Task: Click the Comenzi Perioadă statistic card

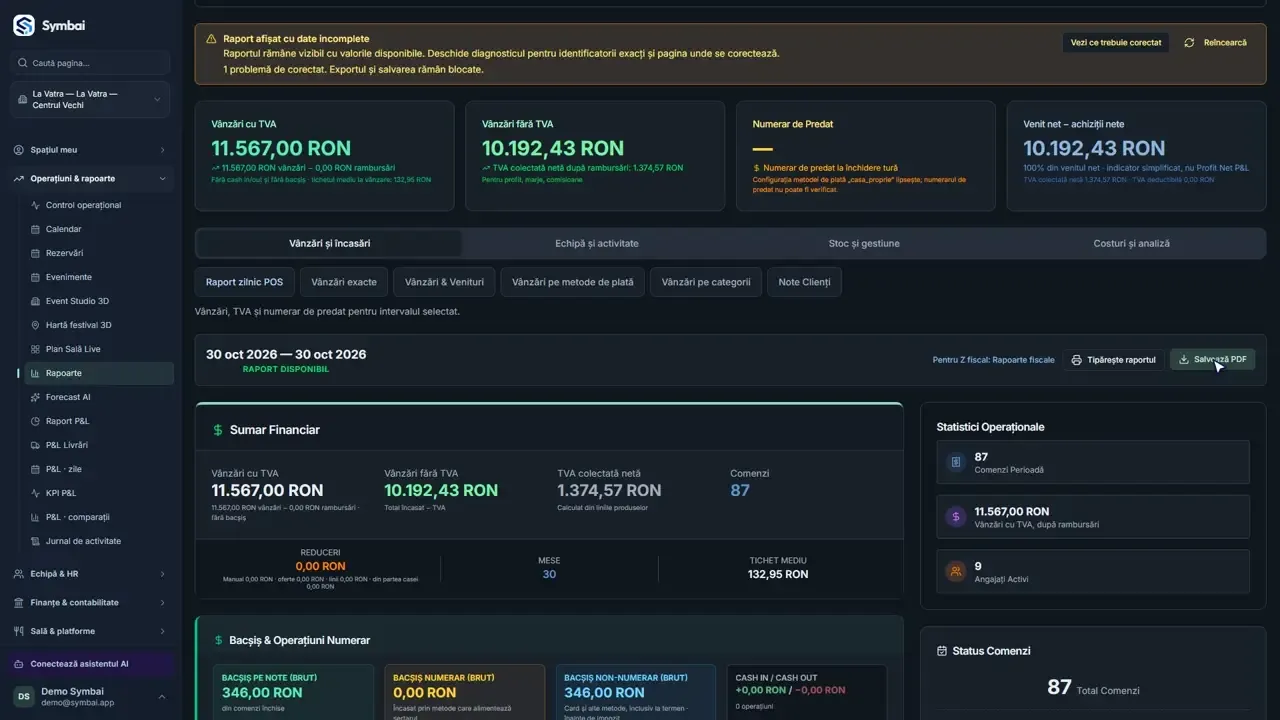Action: [x=1093, y=462]
